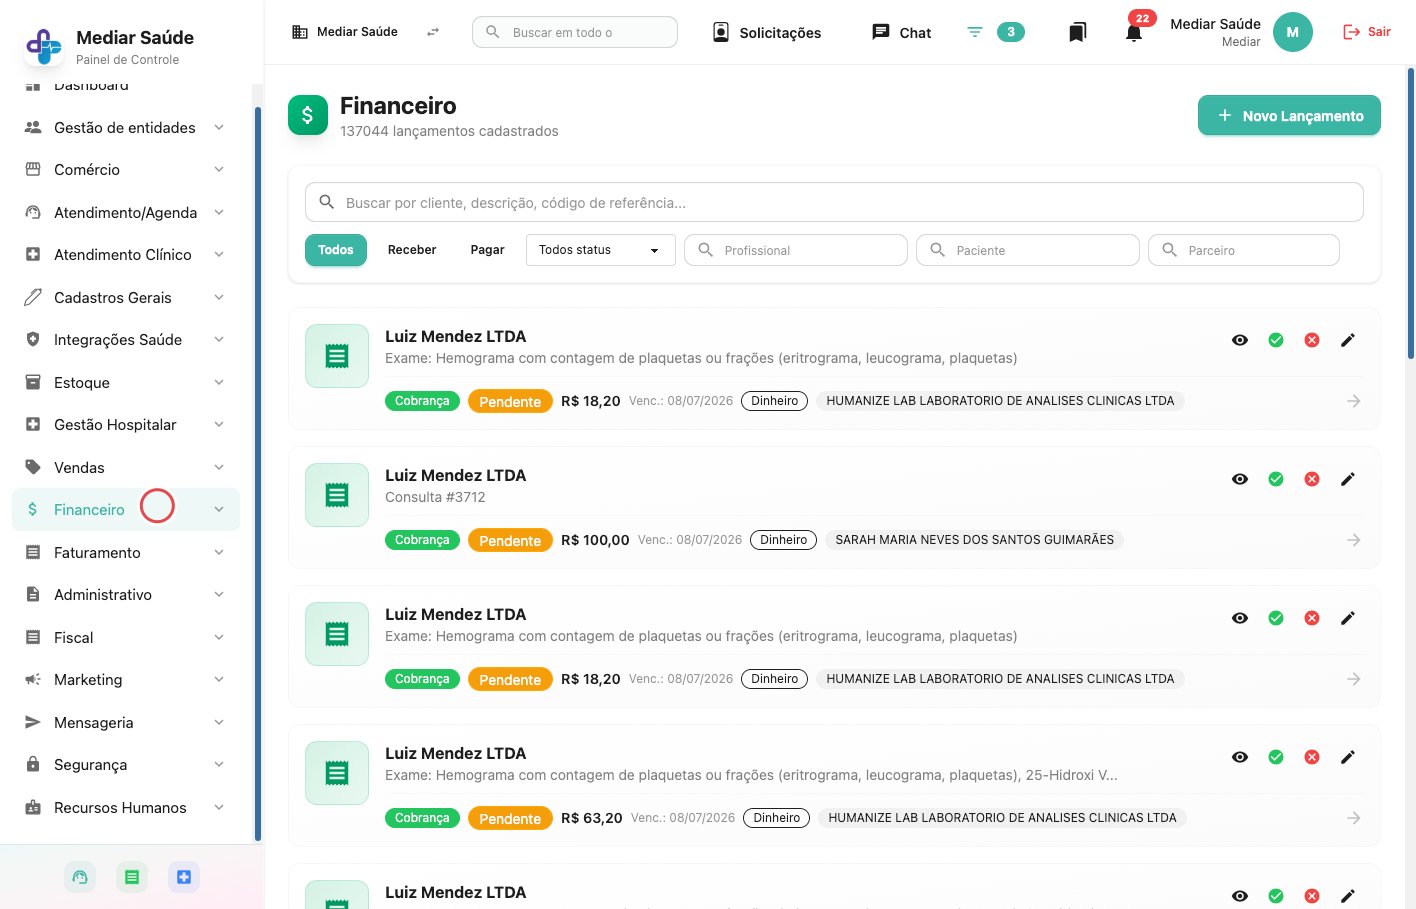View the bottom partially shown entry eye icon

coord(1240,896)
